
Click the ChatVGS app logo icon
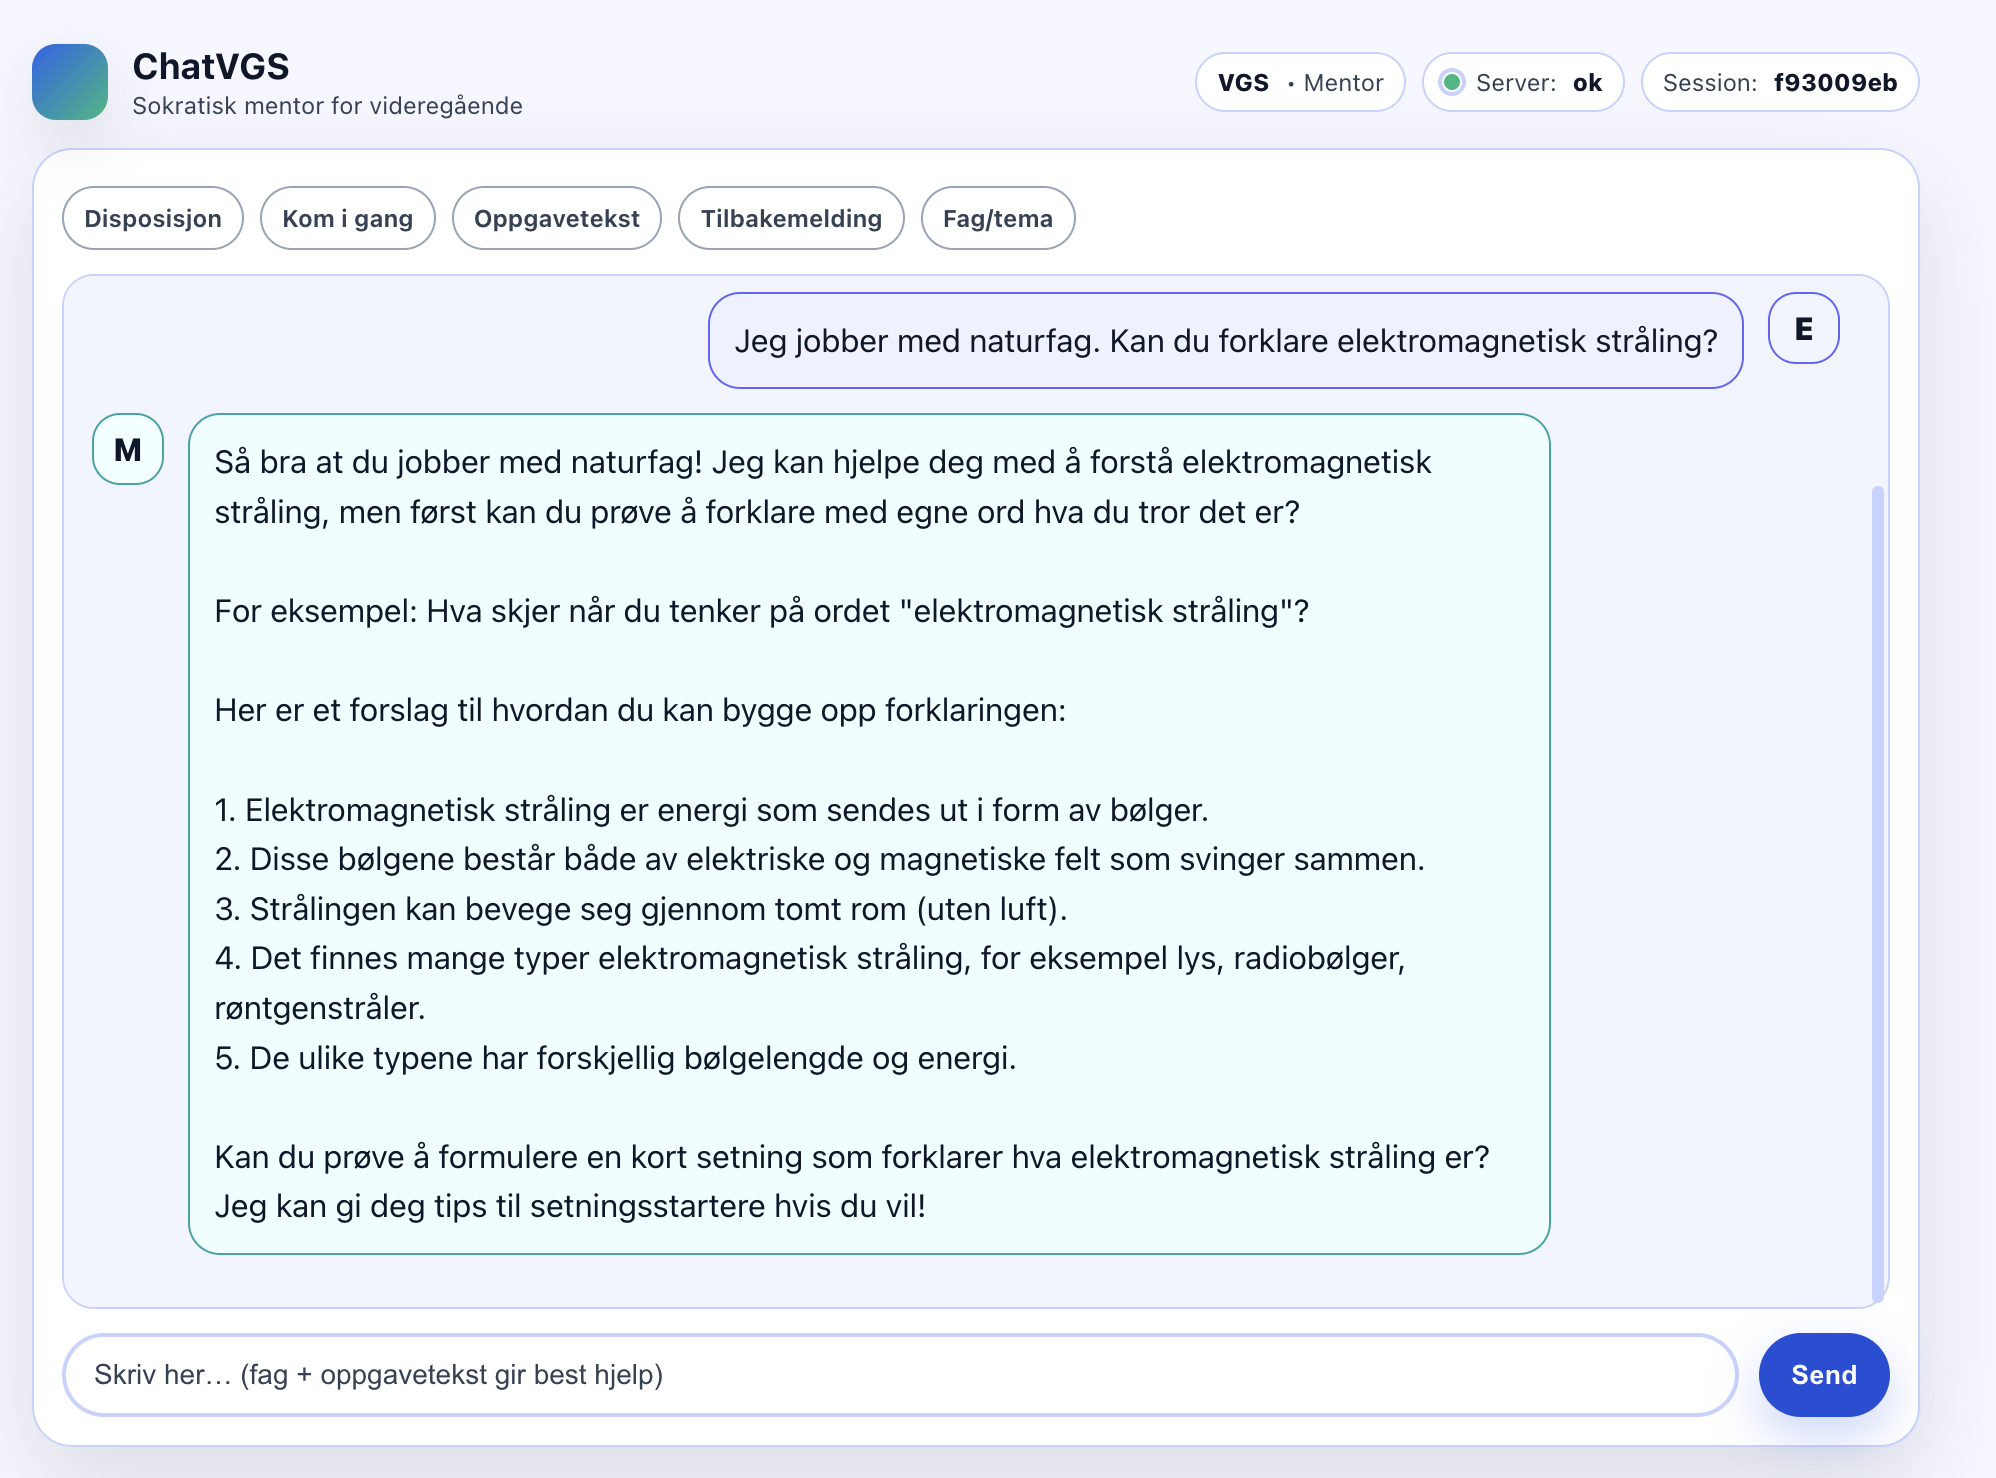70,82
